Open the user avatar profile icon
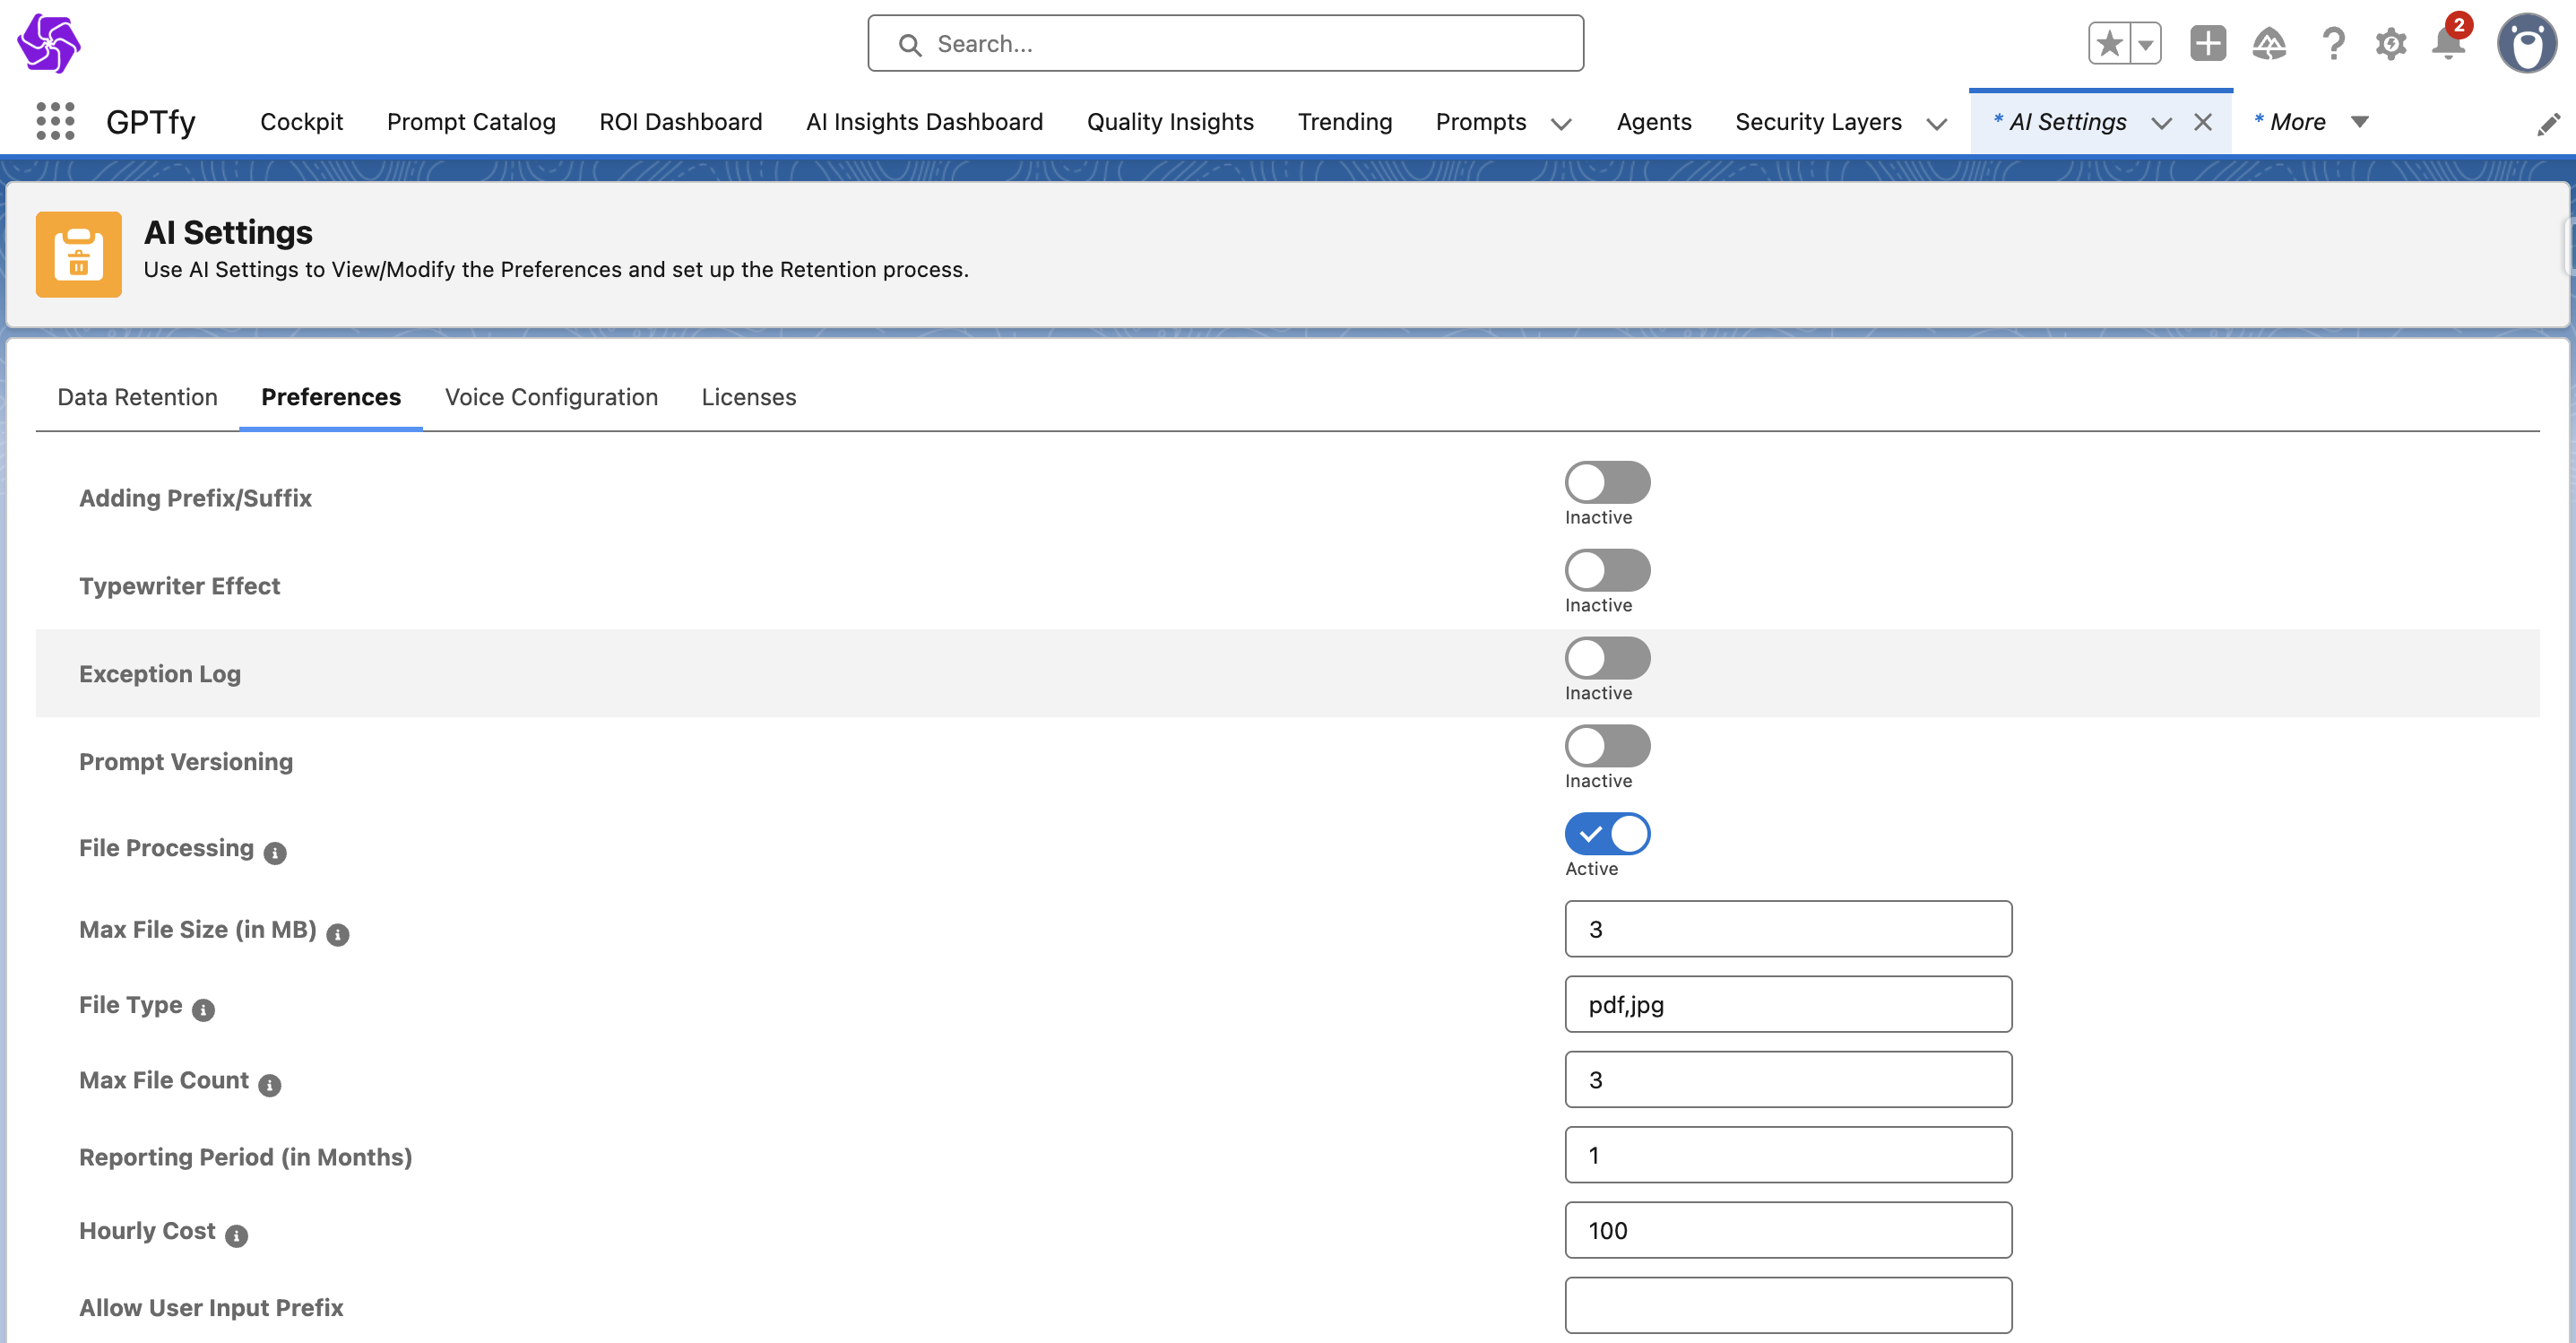 (x=2526, y=44)
